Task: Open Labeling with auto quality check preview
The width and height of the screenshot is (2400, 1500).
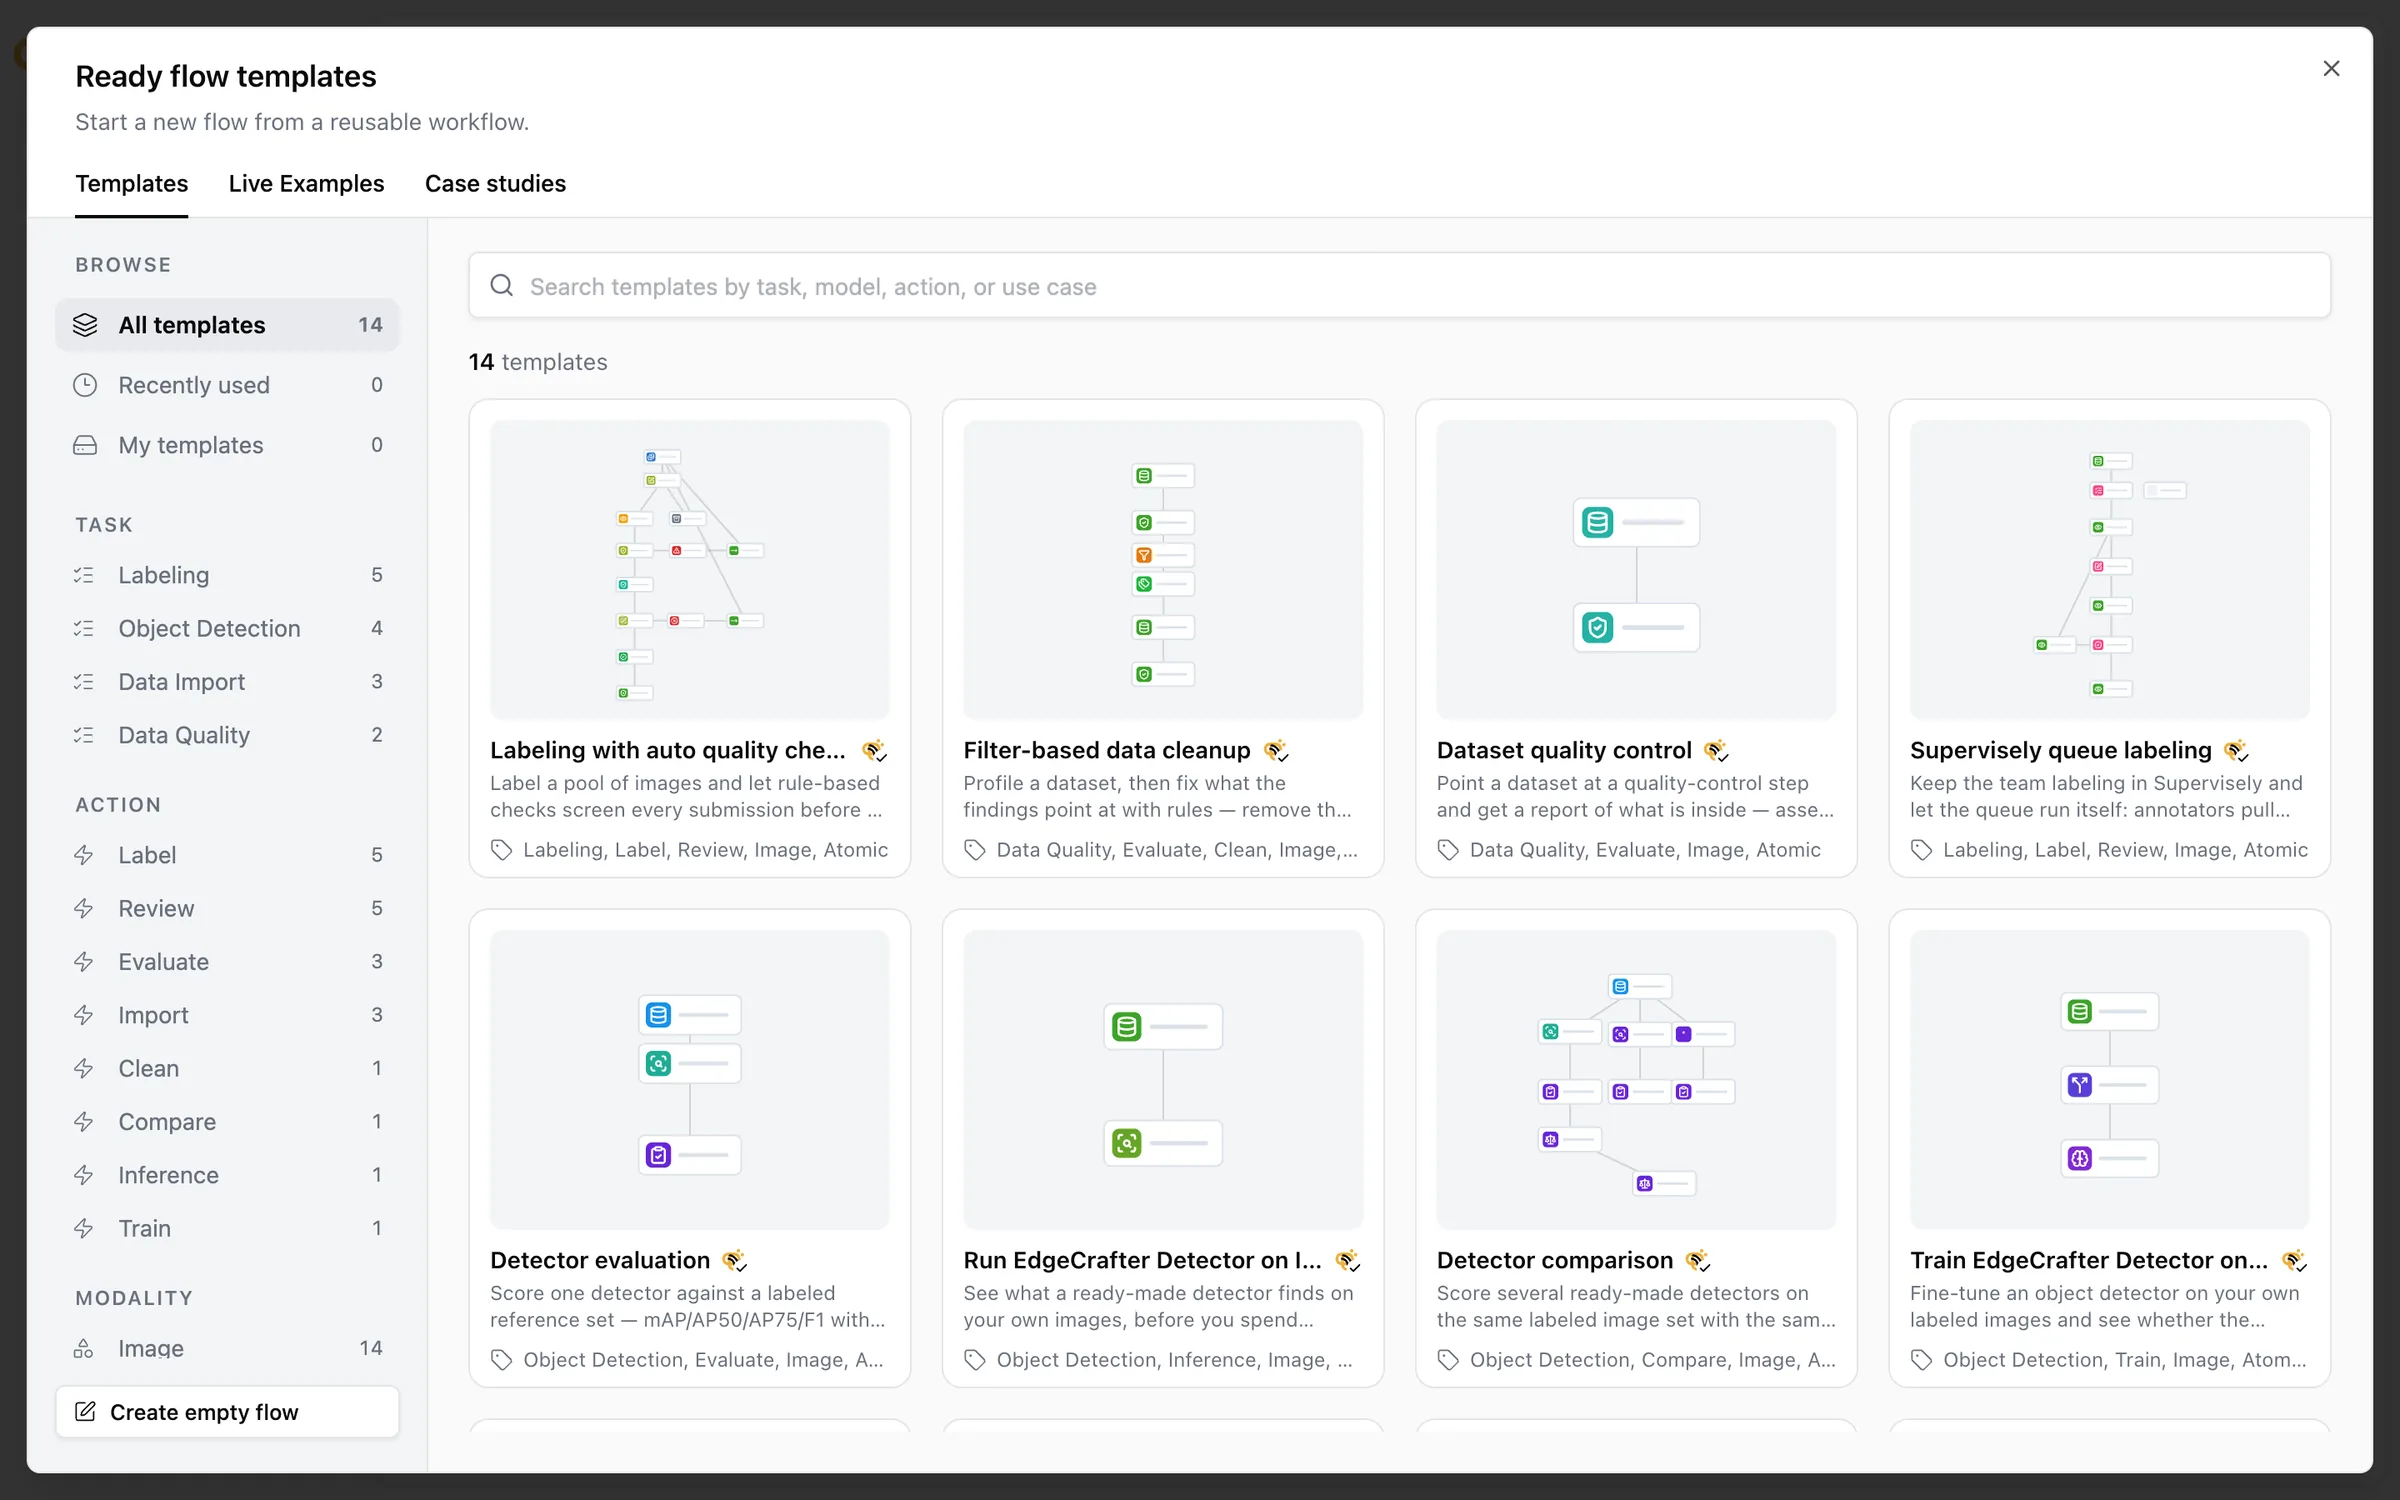Action: 689,569
